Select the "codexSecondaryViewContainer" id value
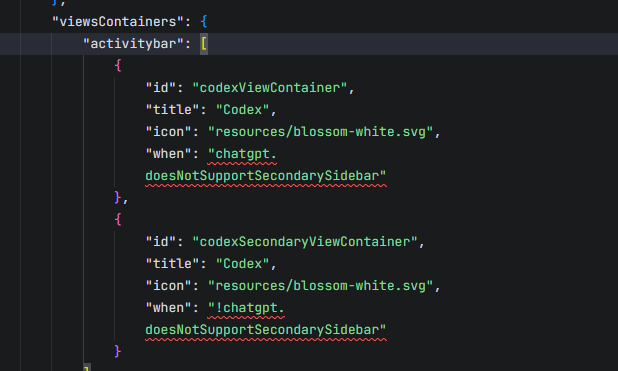 [x=305, y=241]
